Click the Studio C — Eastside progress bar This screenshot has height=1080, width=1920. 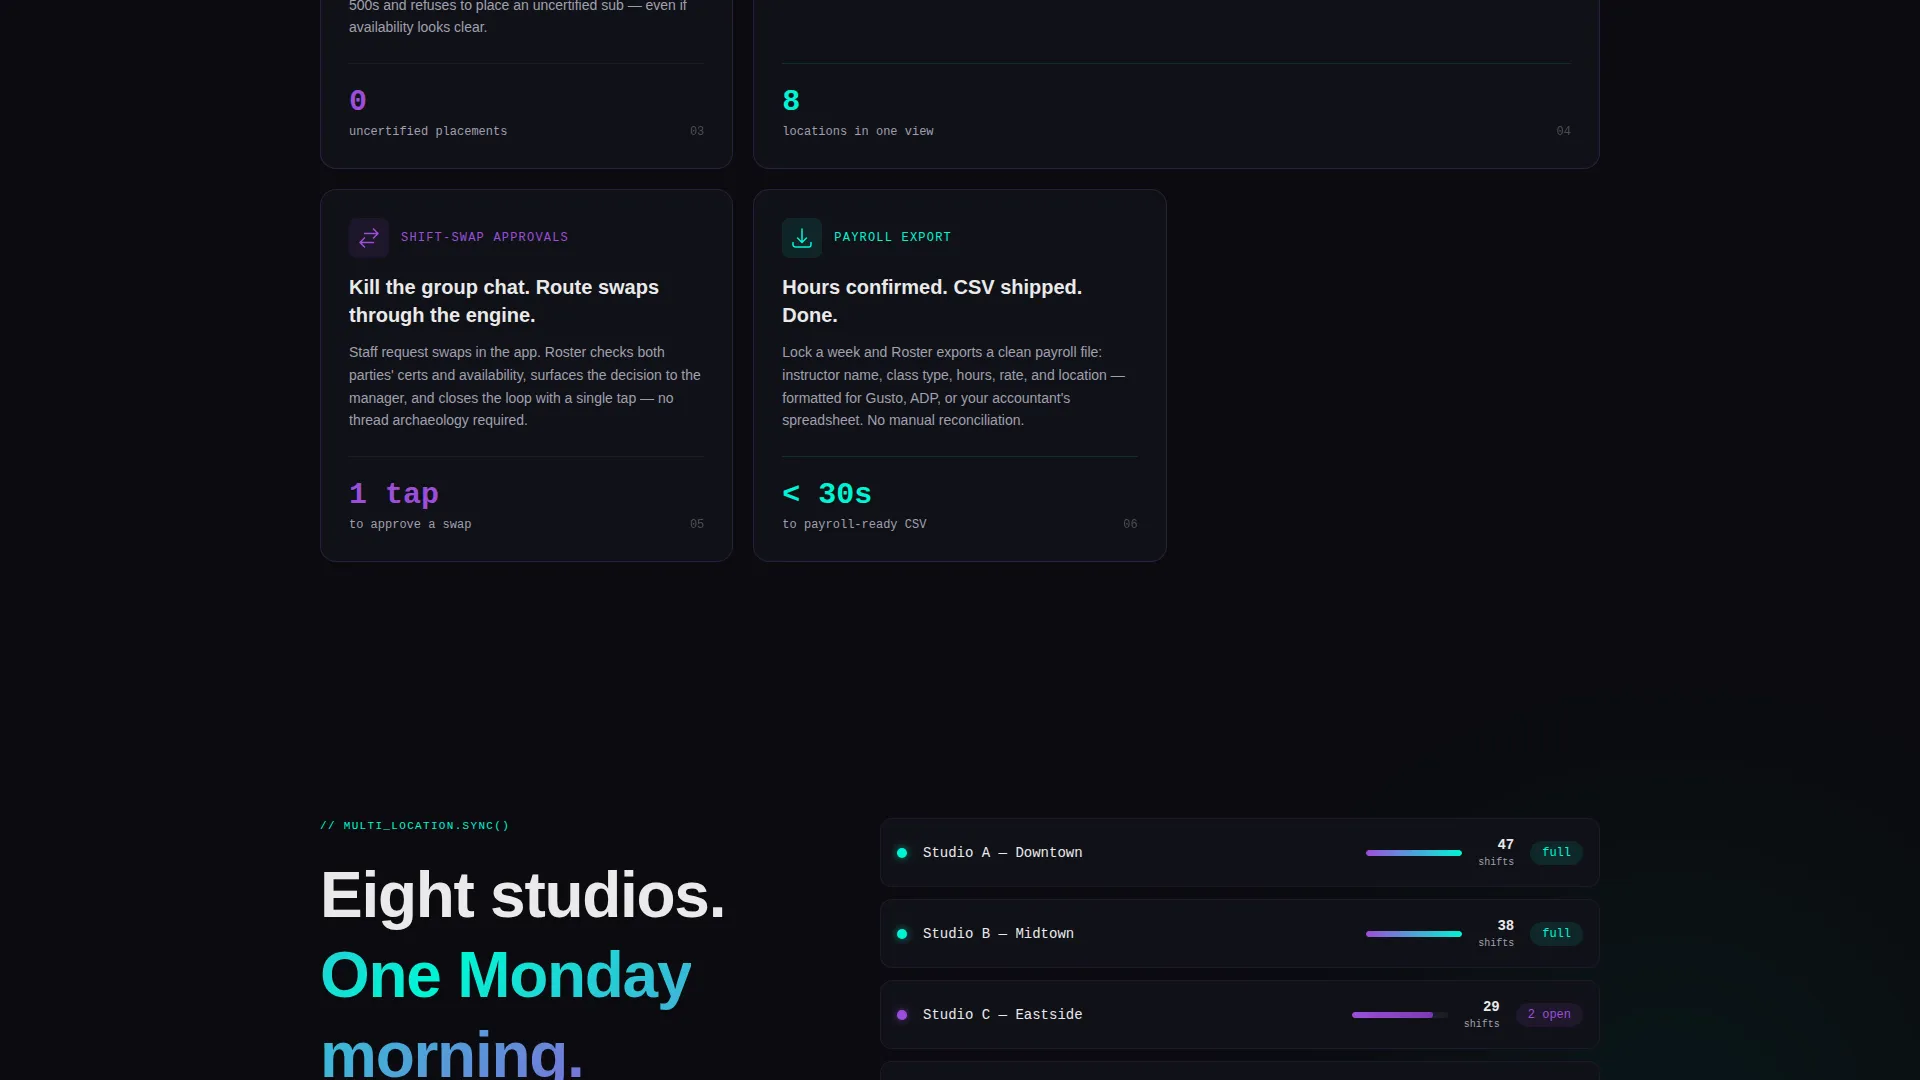1399,1015
